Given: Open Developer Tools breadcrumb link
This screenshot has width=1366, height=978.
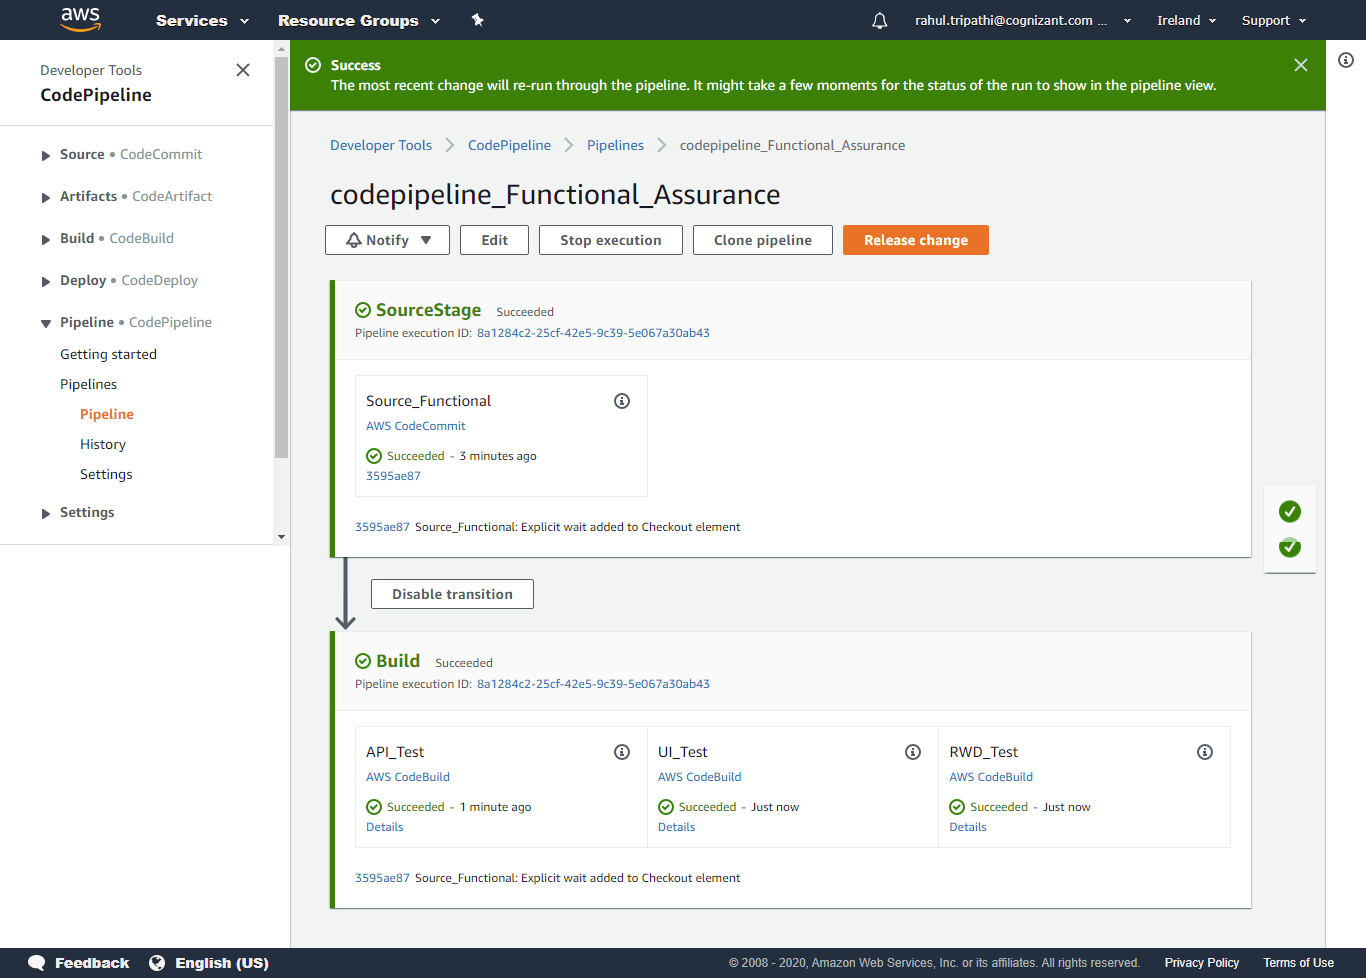Looking at the screenshot, I should tap(381, 145).
